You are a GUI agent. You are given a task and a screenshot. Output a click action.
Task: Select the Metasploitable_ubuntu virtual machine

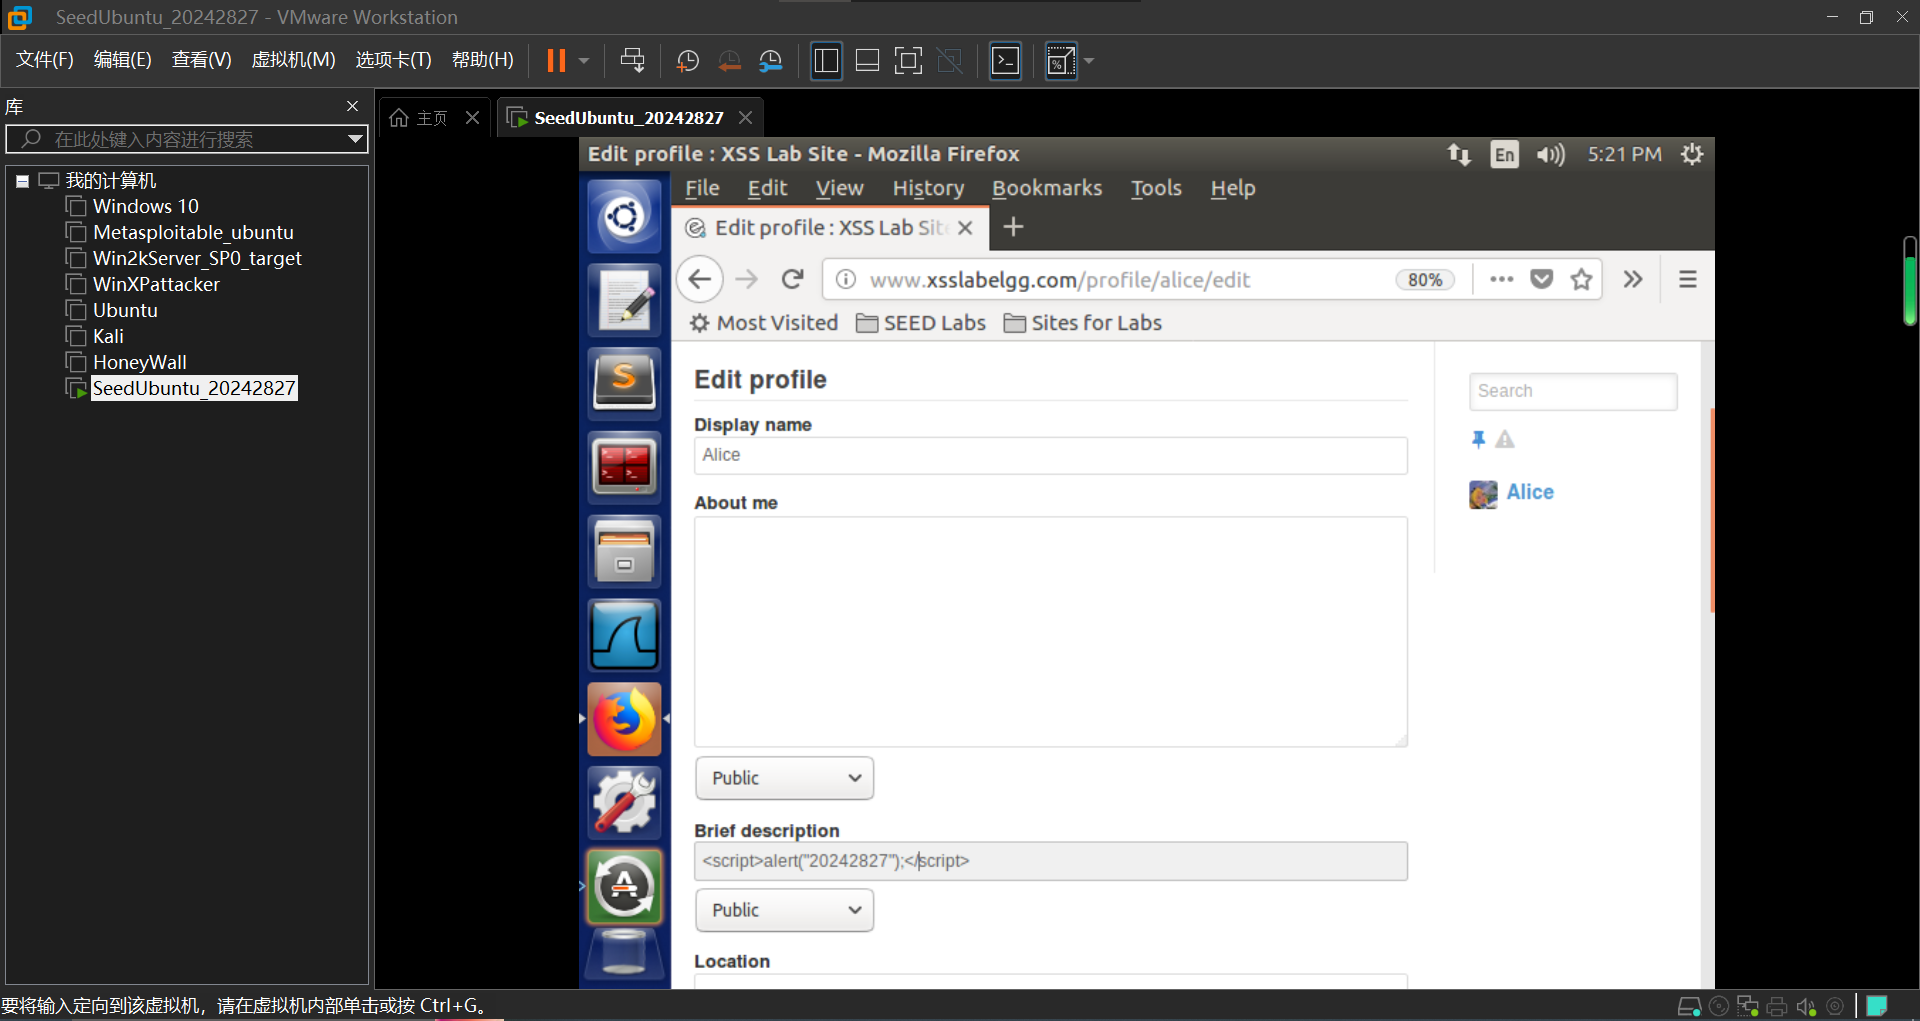pos(193,232)
